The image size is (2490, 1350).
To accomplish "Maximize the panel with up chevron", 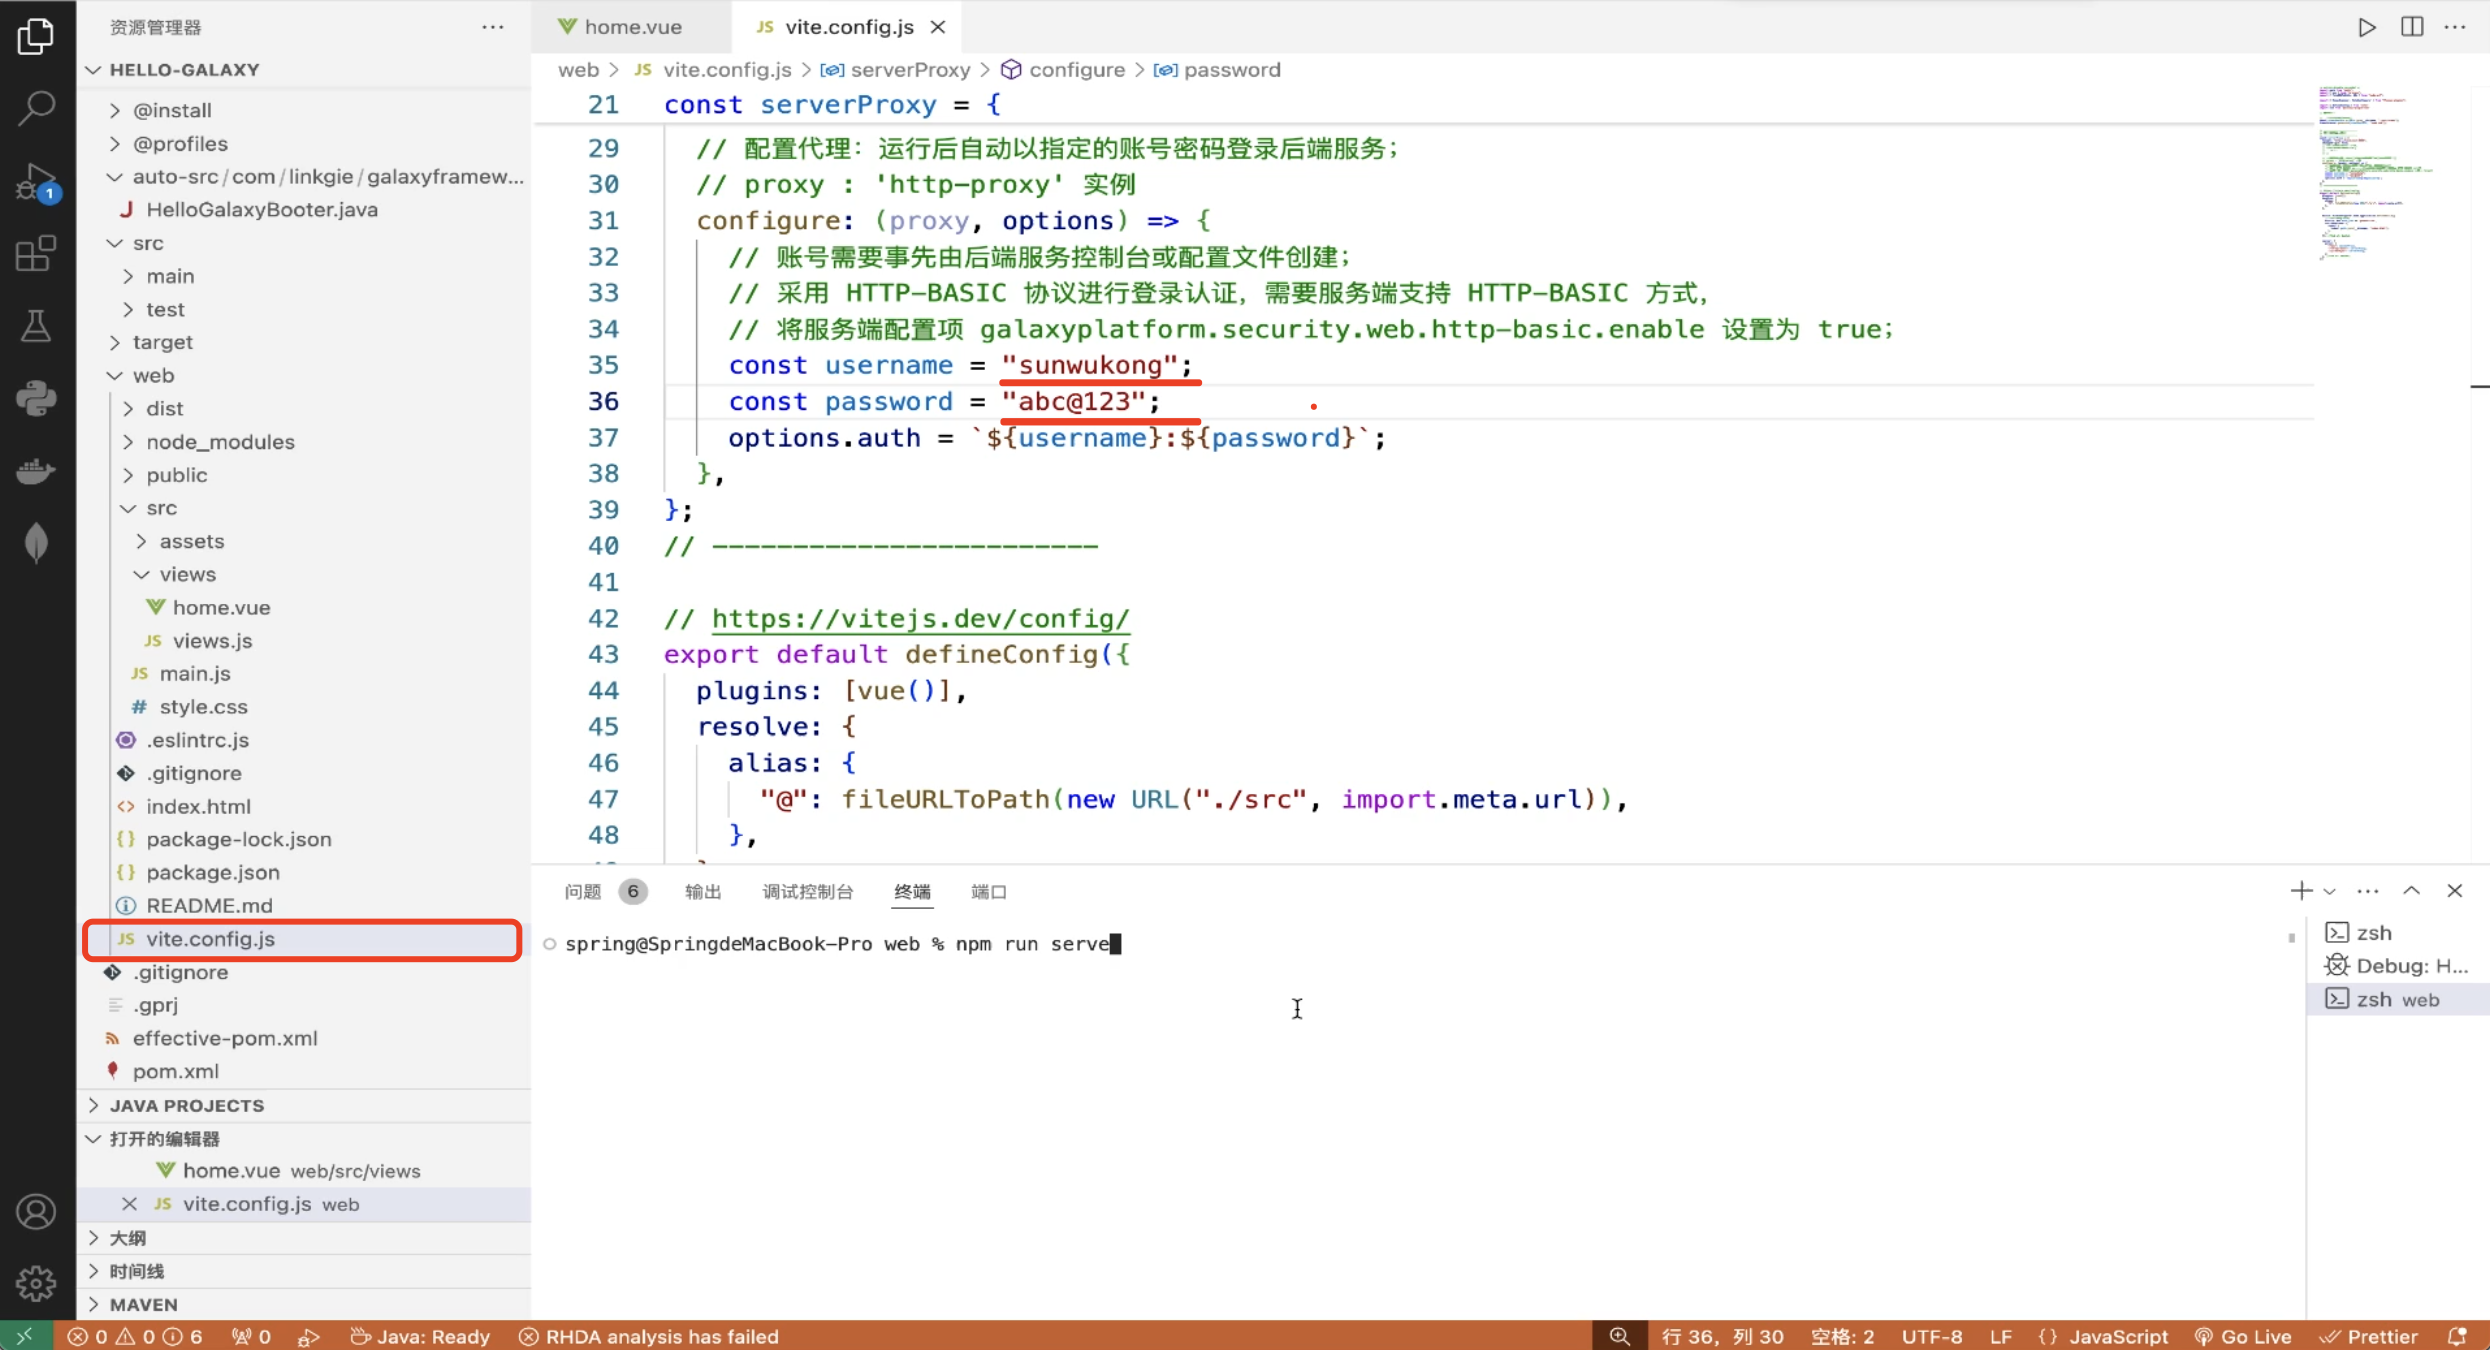I will (2412, 890).
